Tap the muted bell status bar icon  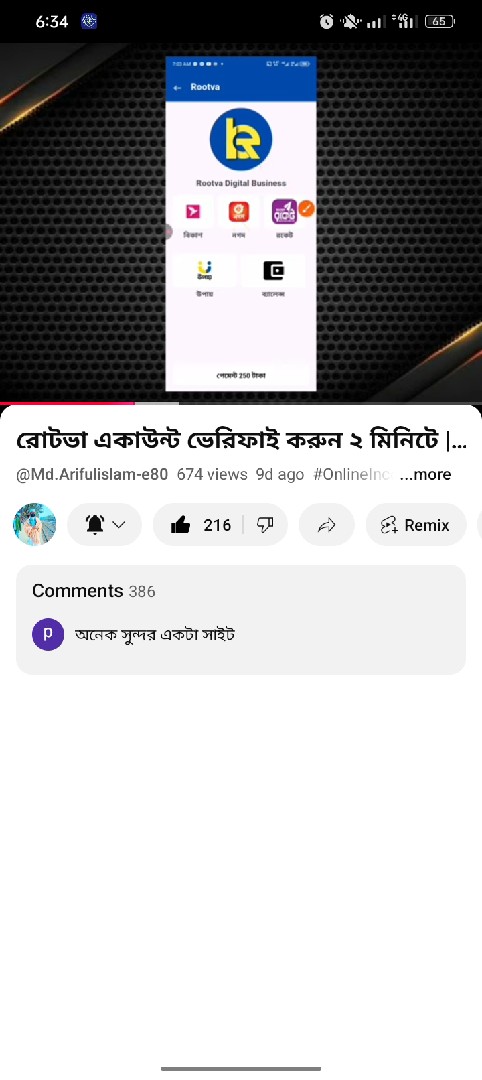(x=350, y=21)
